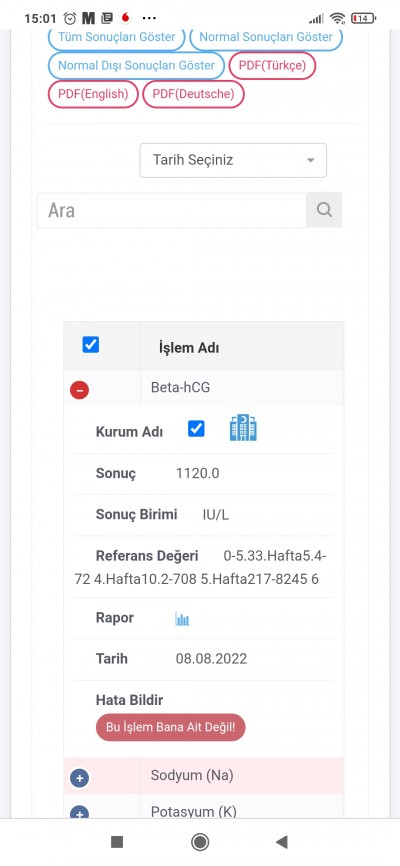Focus the Ara search input field
The width and height of the screenshot is (400, 866).
(x=171, y=210)
